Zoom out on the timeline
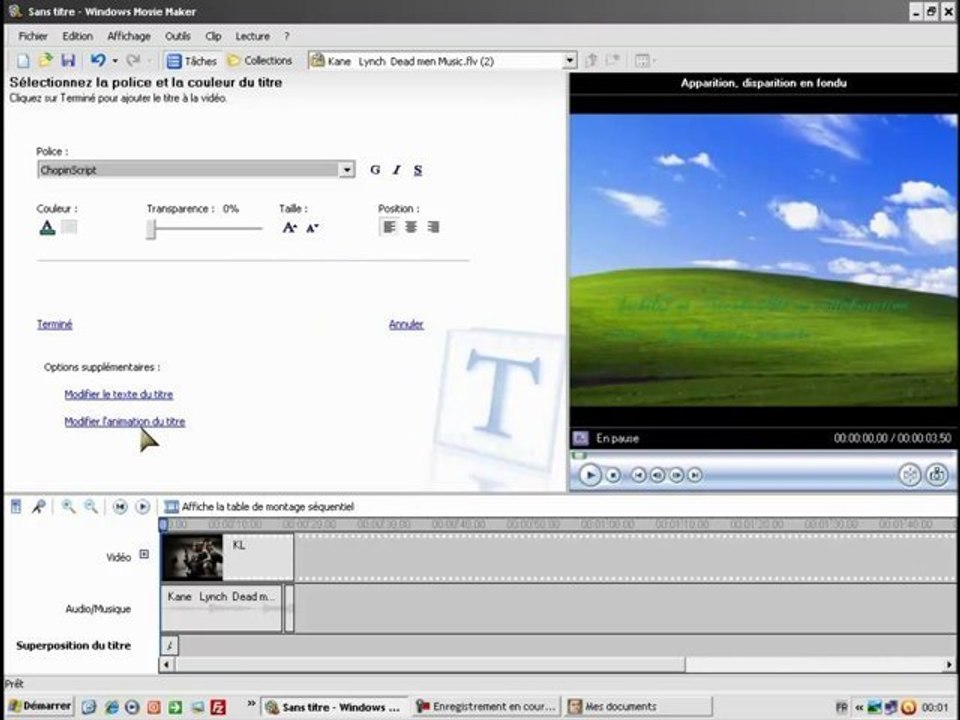 [x=91, y=506]
